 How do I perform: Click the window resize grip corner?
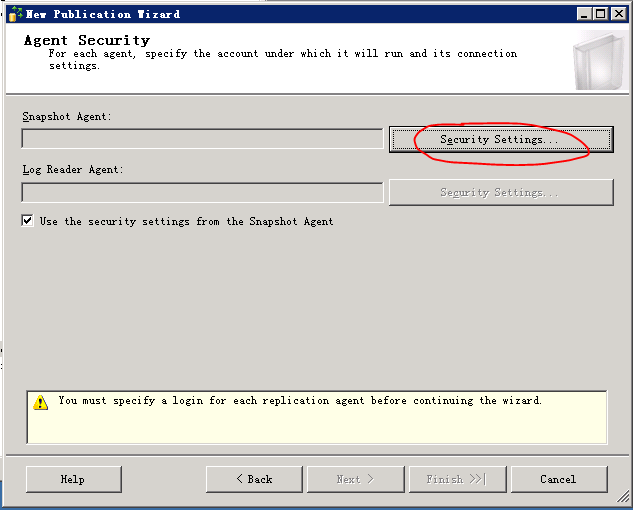[x=623, y=497]
